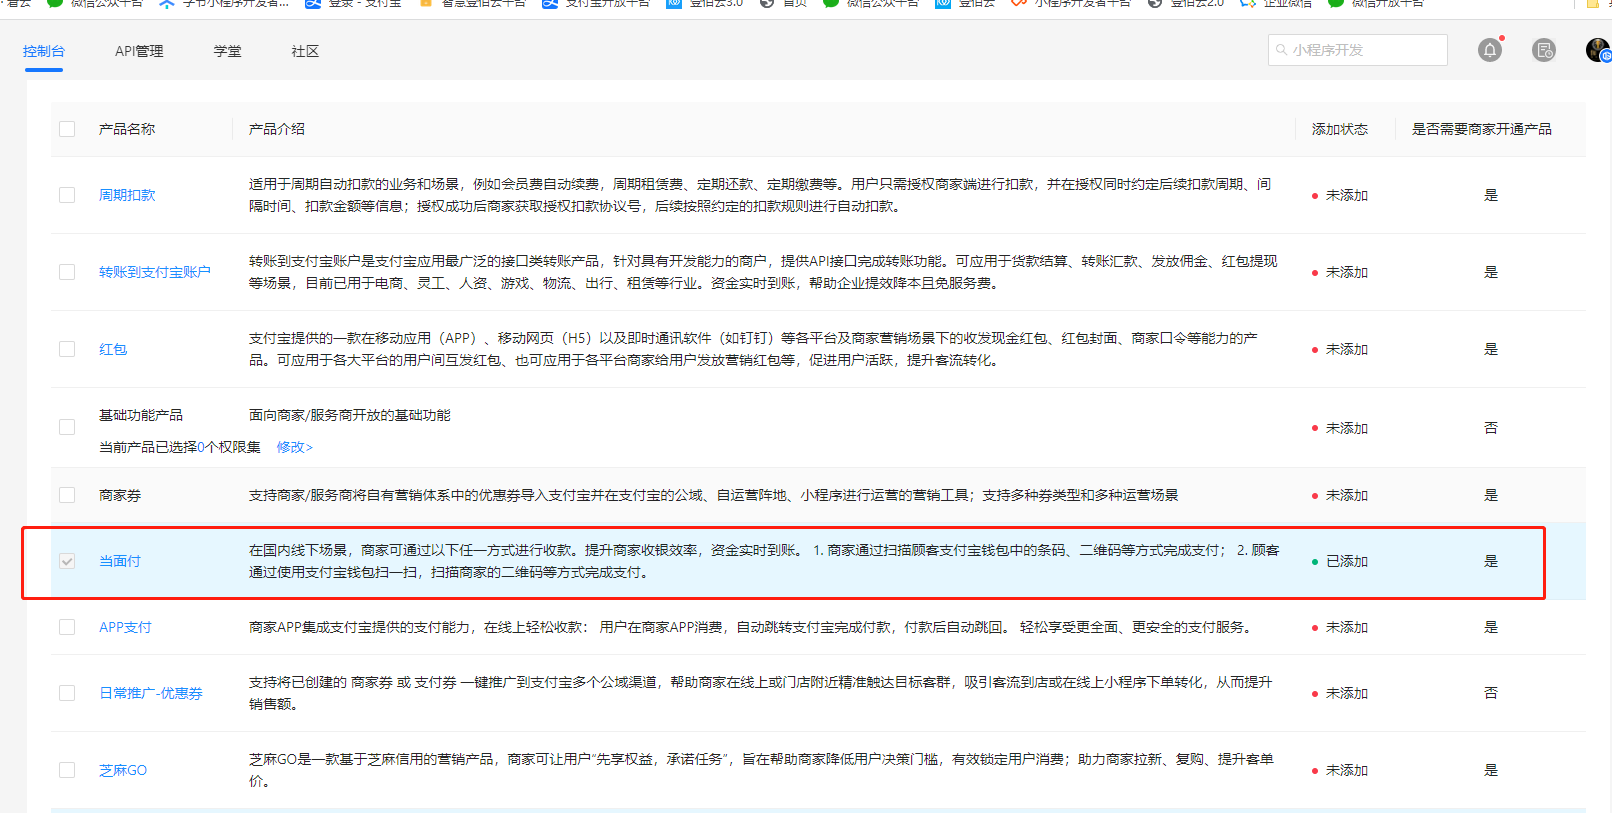Go to the 学堂 tab

[227, 51]
